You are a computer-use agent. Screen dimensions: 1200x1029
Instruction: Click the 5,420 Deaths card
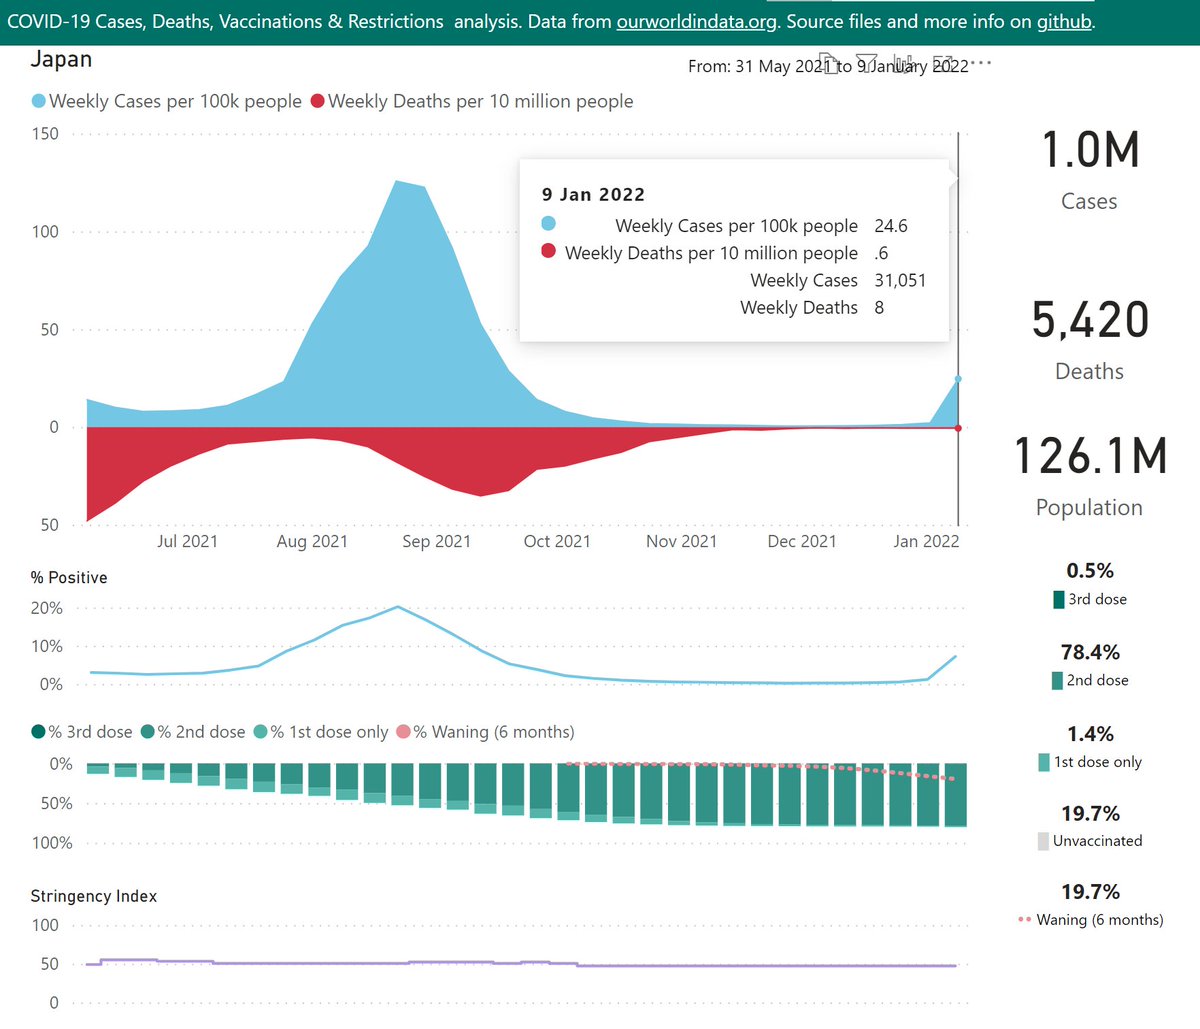1089,339
